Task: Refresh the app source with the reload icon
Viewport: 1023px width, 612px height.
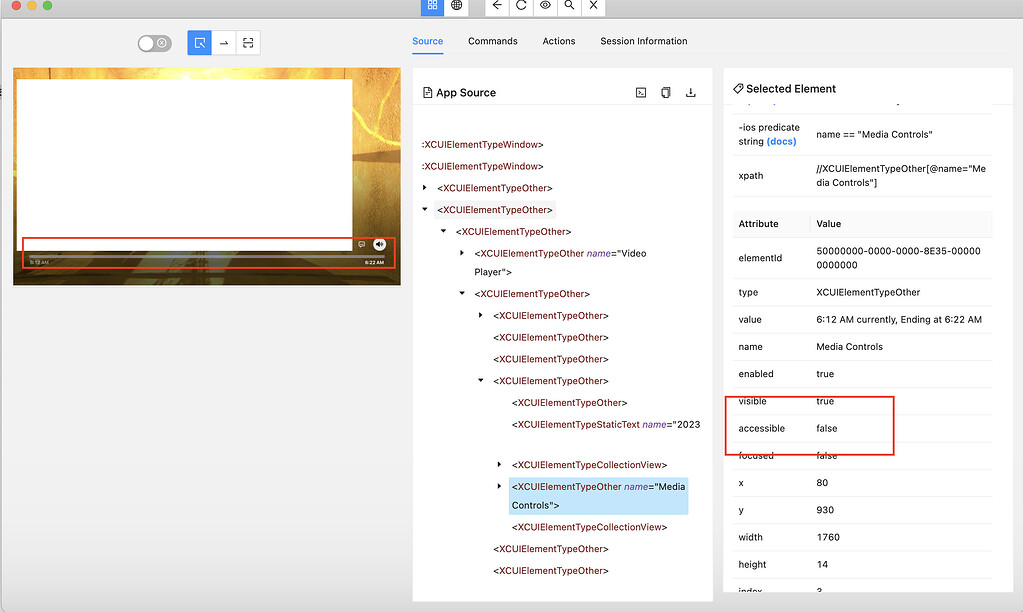Action: (x=520, y=7)
